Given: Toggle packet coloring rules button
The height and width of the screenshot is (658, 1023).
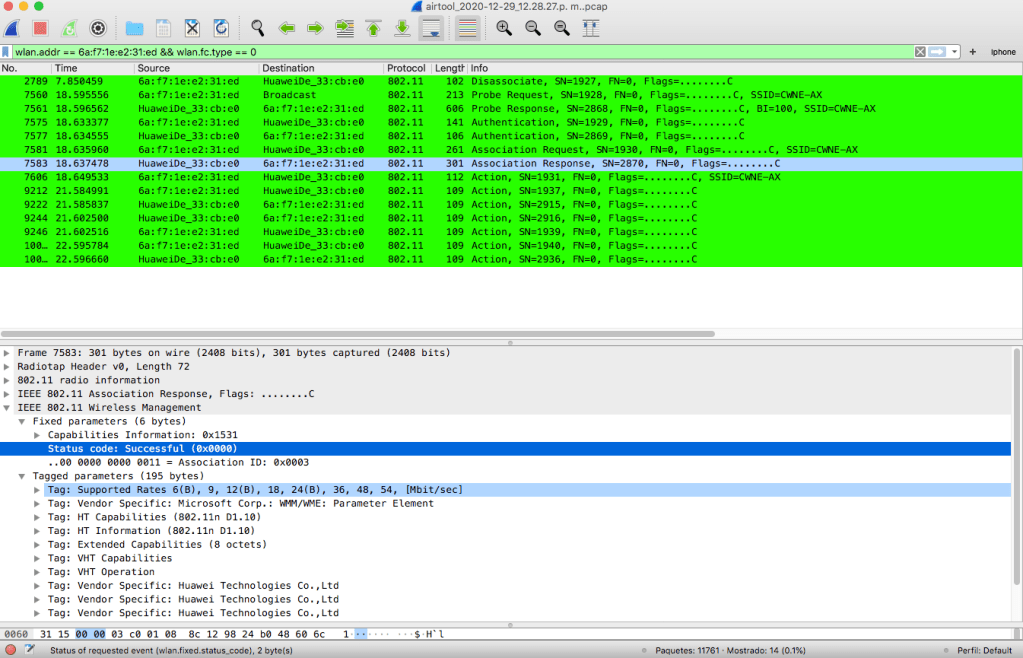Looking at the screenshot, I should coord(466,28).
